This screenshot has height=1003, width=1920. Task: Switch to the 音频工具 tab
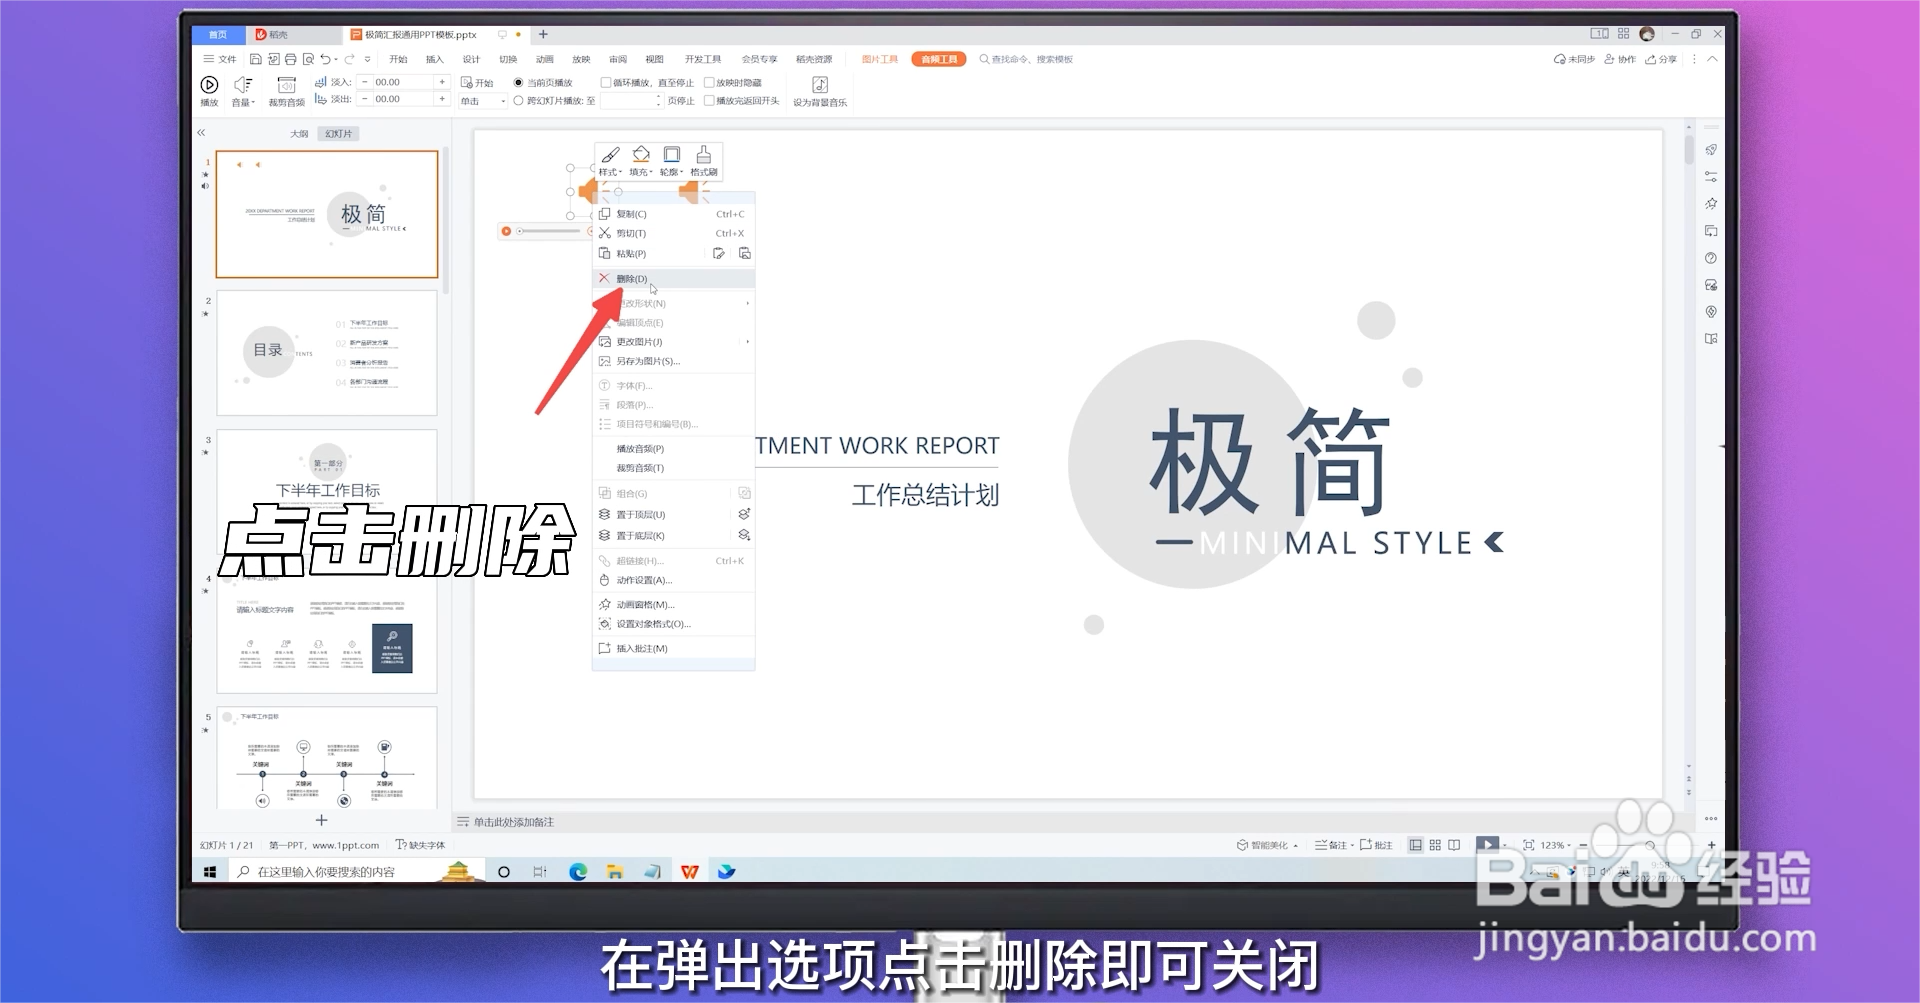click(939, 59)
